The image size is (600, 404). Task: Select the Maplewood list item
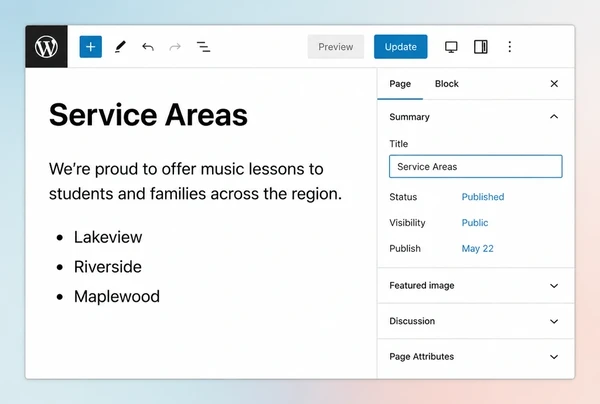[x=117, y=296]
